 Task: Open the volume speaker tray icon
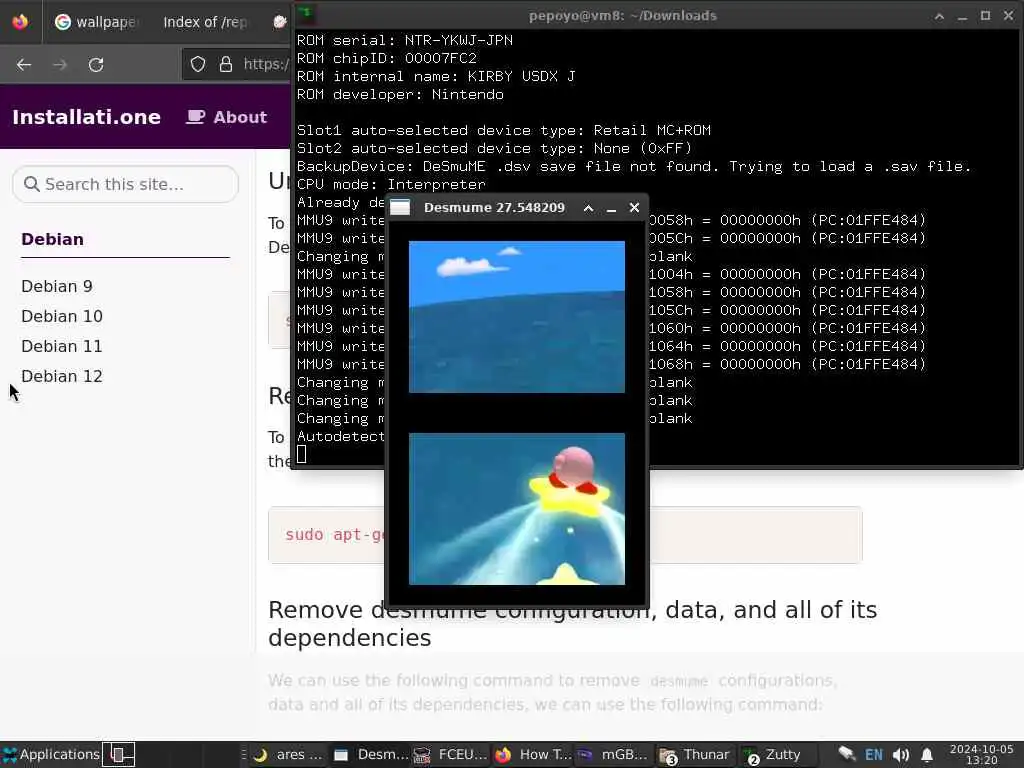click(x=901, y=755)
